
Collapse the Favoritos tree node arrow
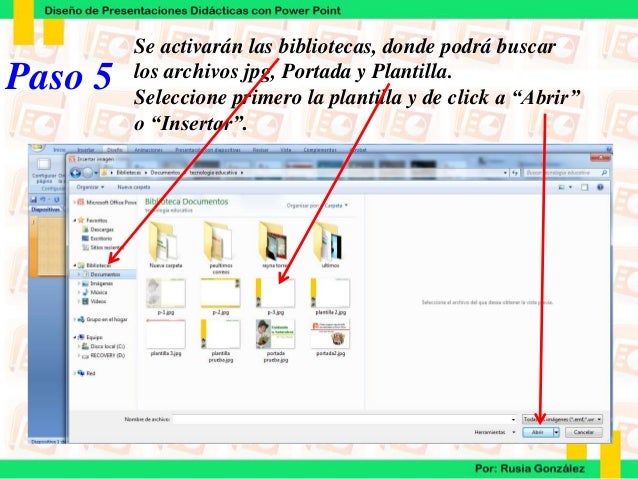(x=75, y=220)
